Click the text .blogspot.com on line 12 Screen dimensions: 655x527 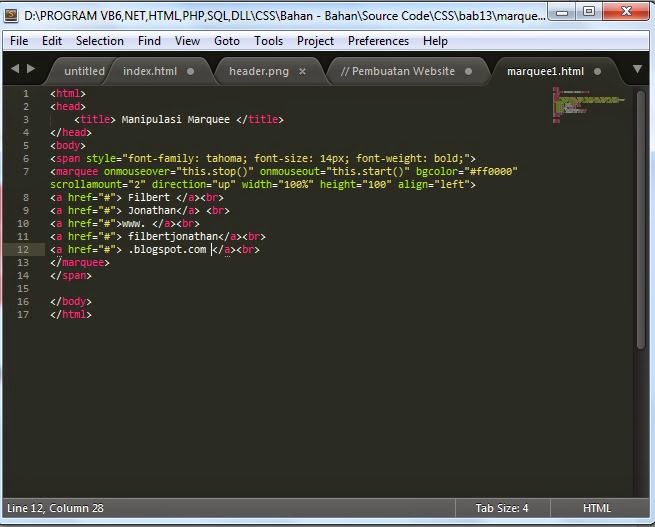click(x=167, y=250)
